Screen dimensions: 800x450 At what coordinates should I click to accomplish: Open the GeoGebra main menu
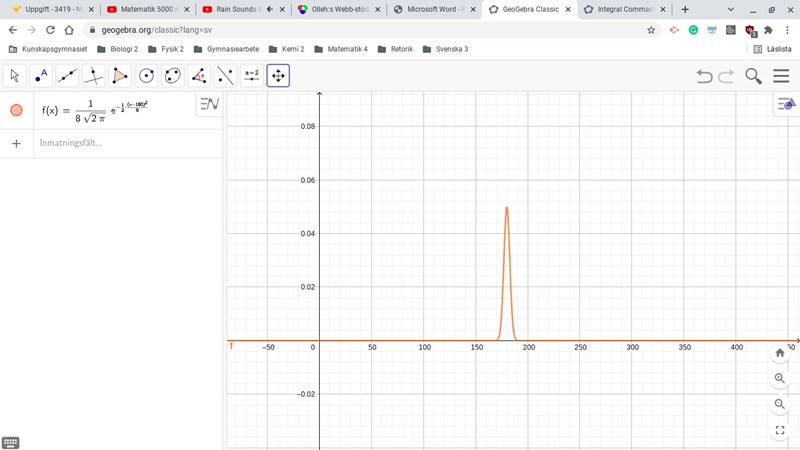click(781, 76)
